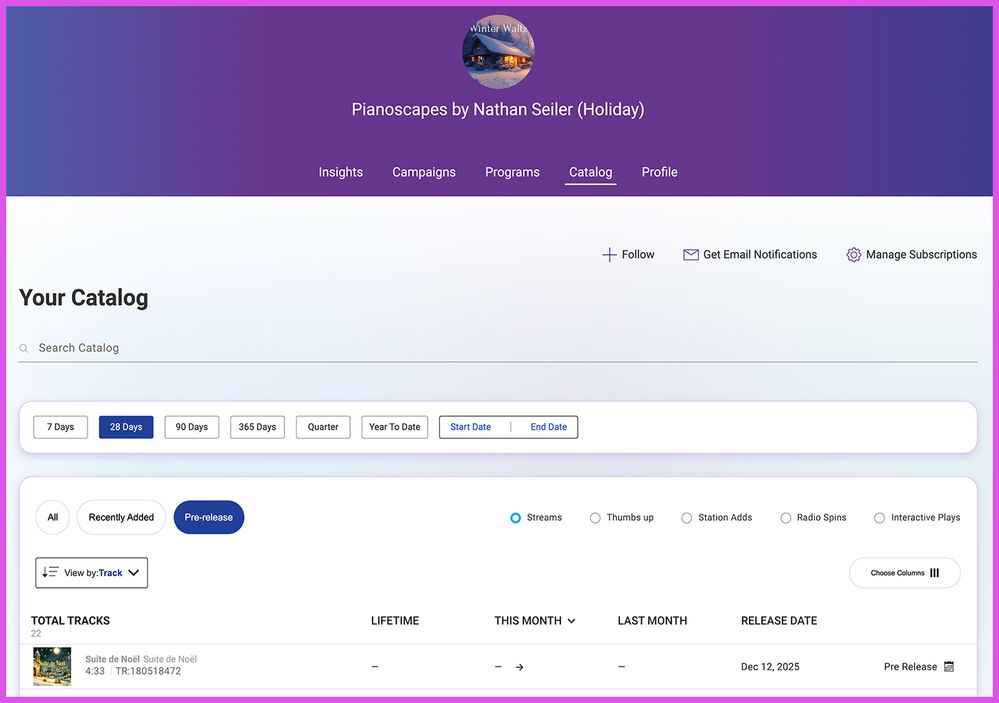Select the Streams radio button
This screenshot has height=703, width=999.
[x=515, y=518]
